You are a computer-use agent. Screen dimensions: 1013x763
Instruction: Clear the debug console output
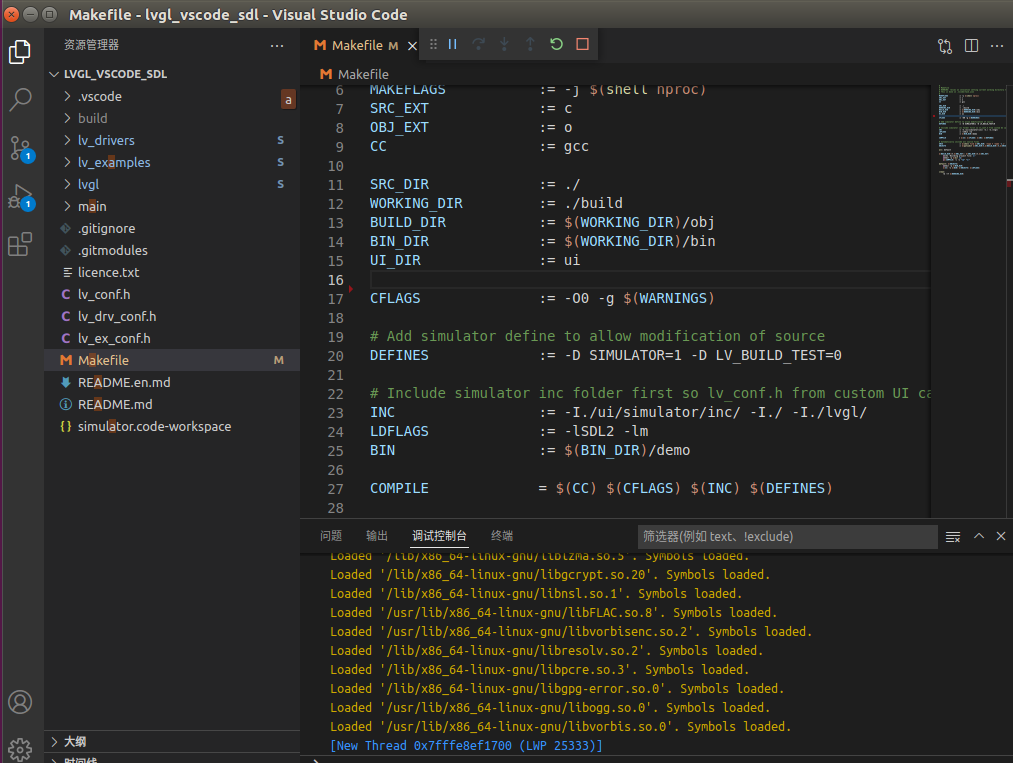[953, 537]
